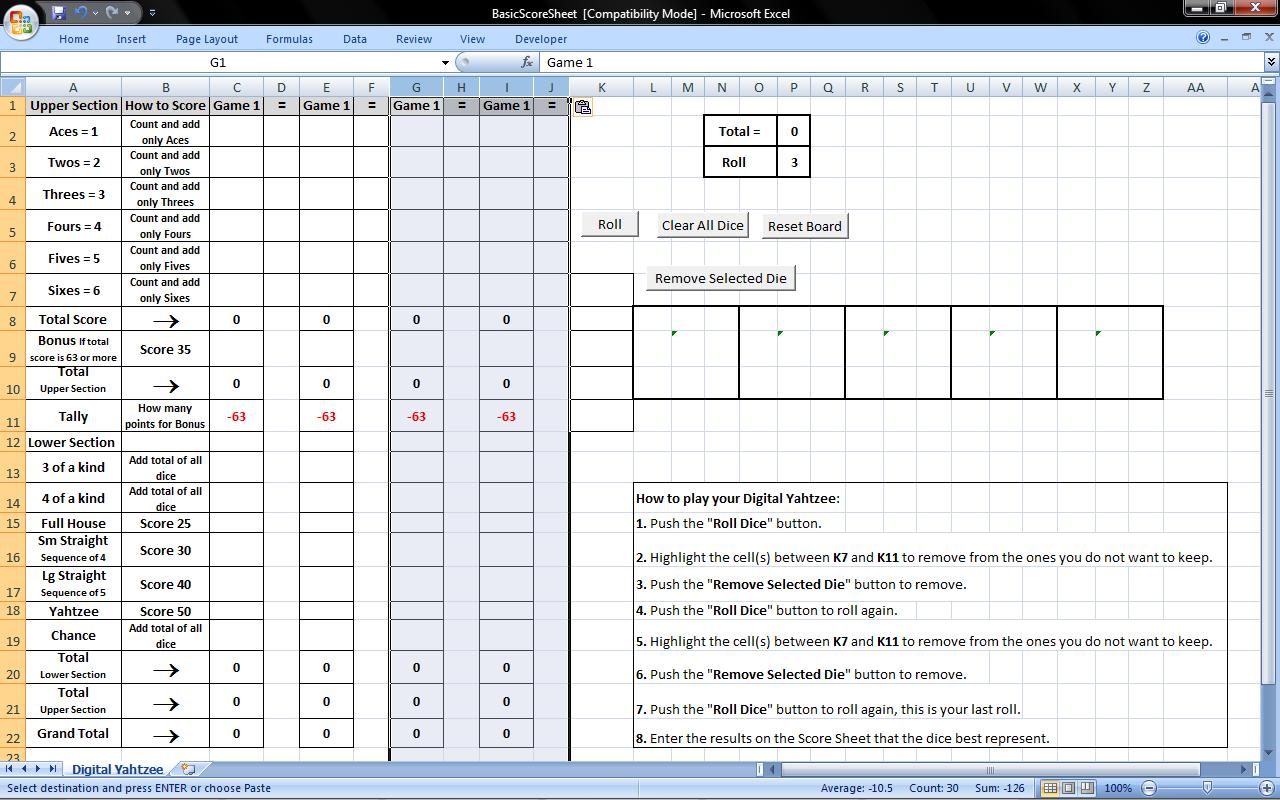Select the Total value cell showing 0
The height and width of the screenshot is (800, 1280).
tap(794, 131)
